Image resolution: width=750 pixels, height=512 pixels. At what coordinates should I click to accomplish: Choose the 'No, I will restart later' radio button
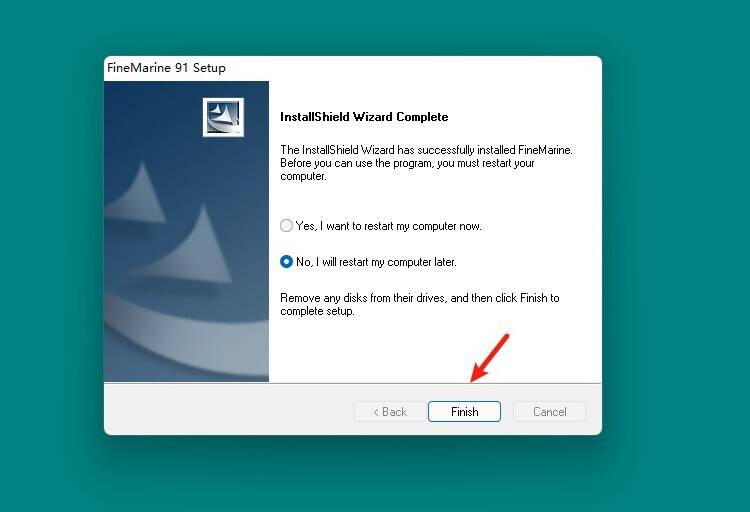click(x=287, y=262)
